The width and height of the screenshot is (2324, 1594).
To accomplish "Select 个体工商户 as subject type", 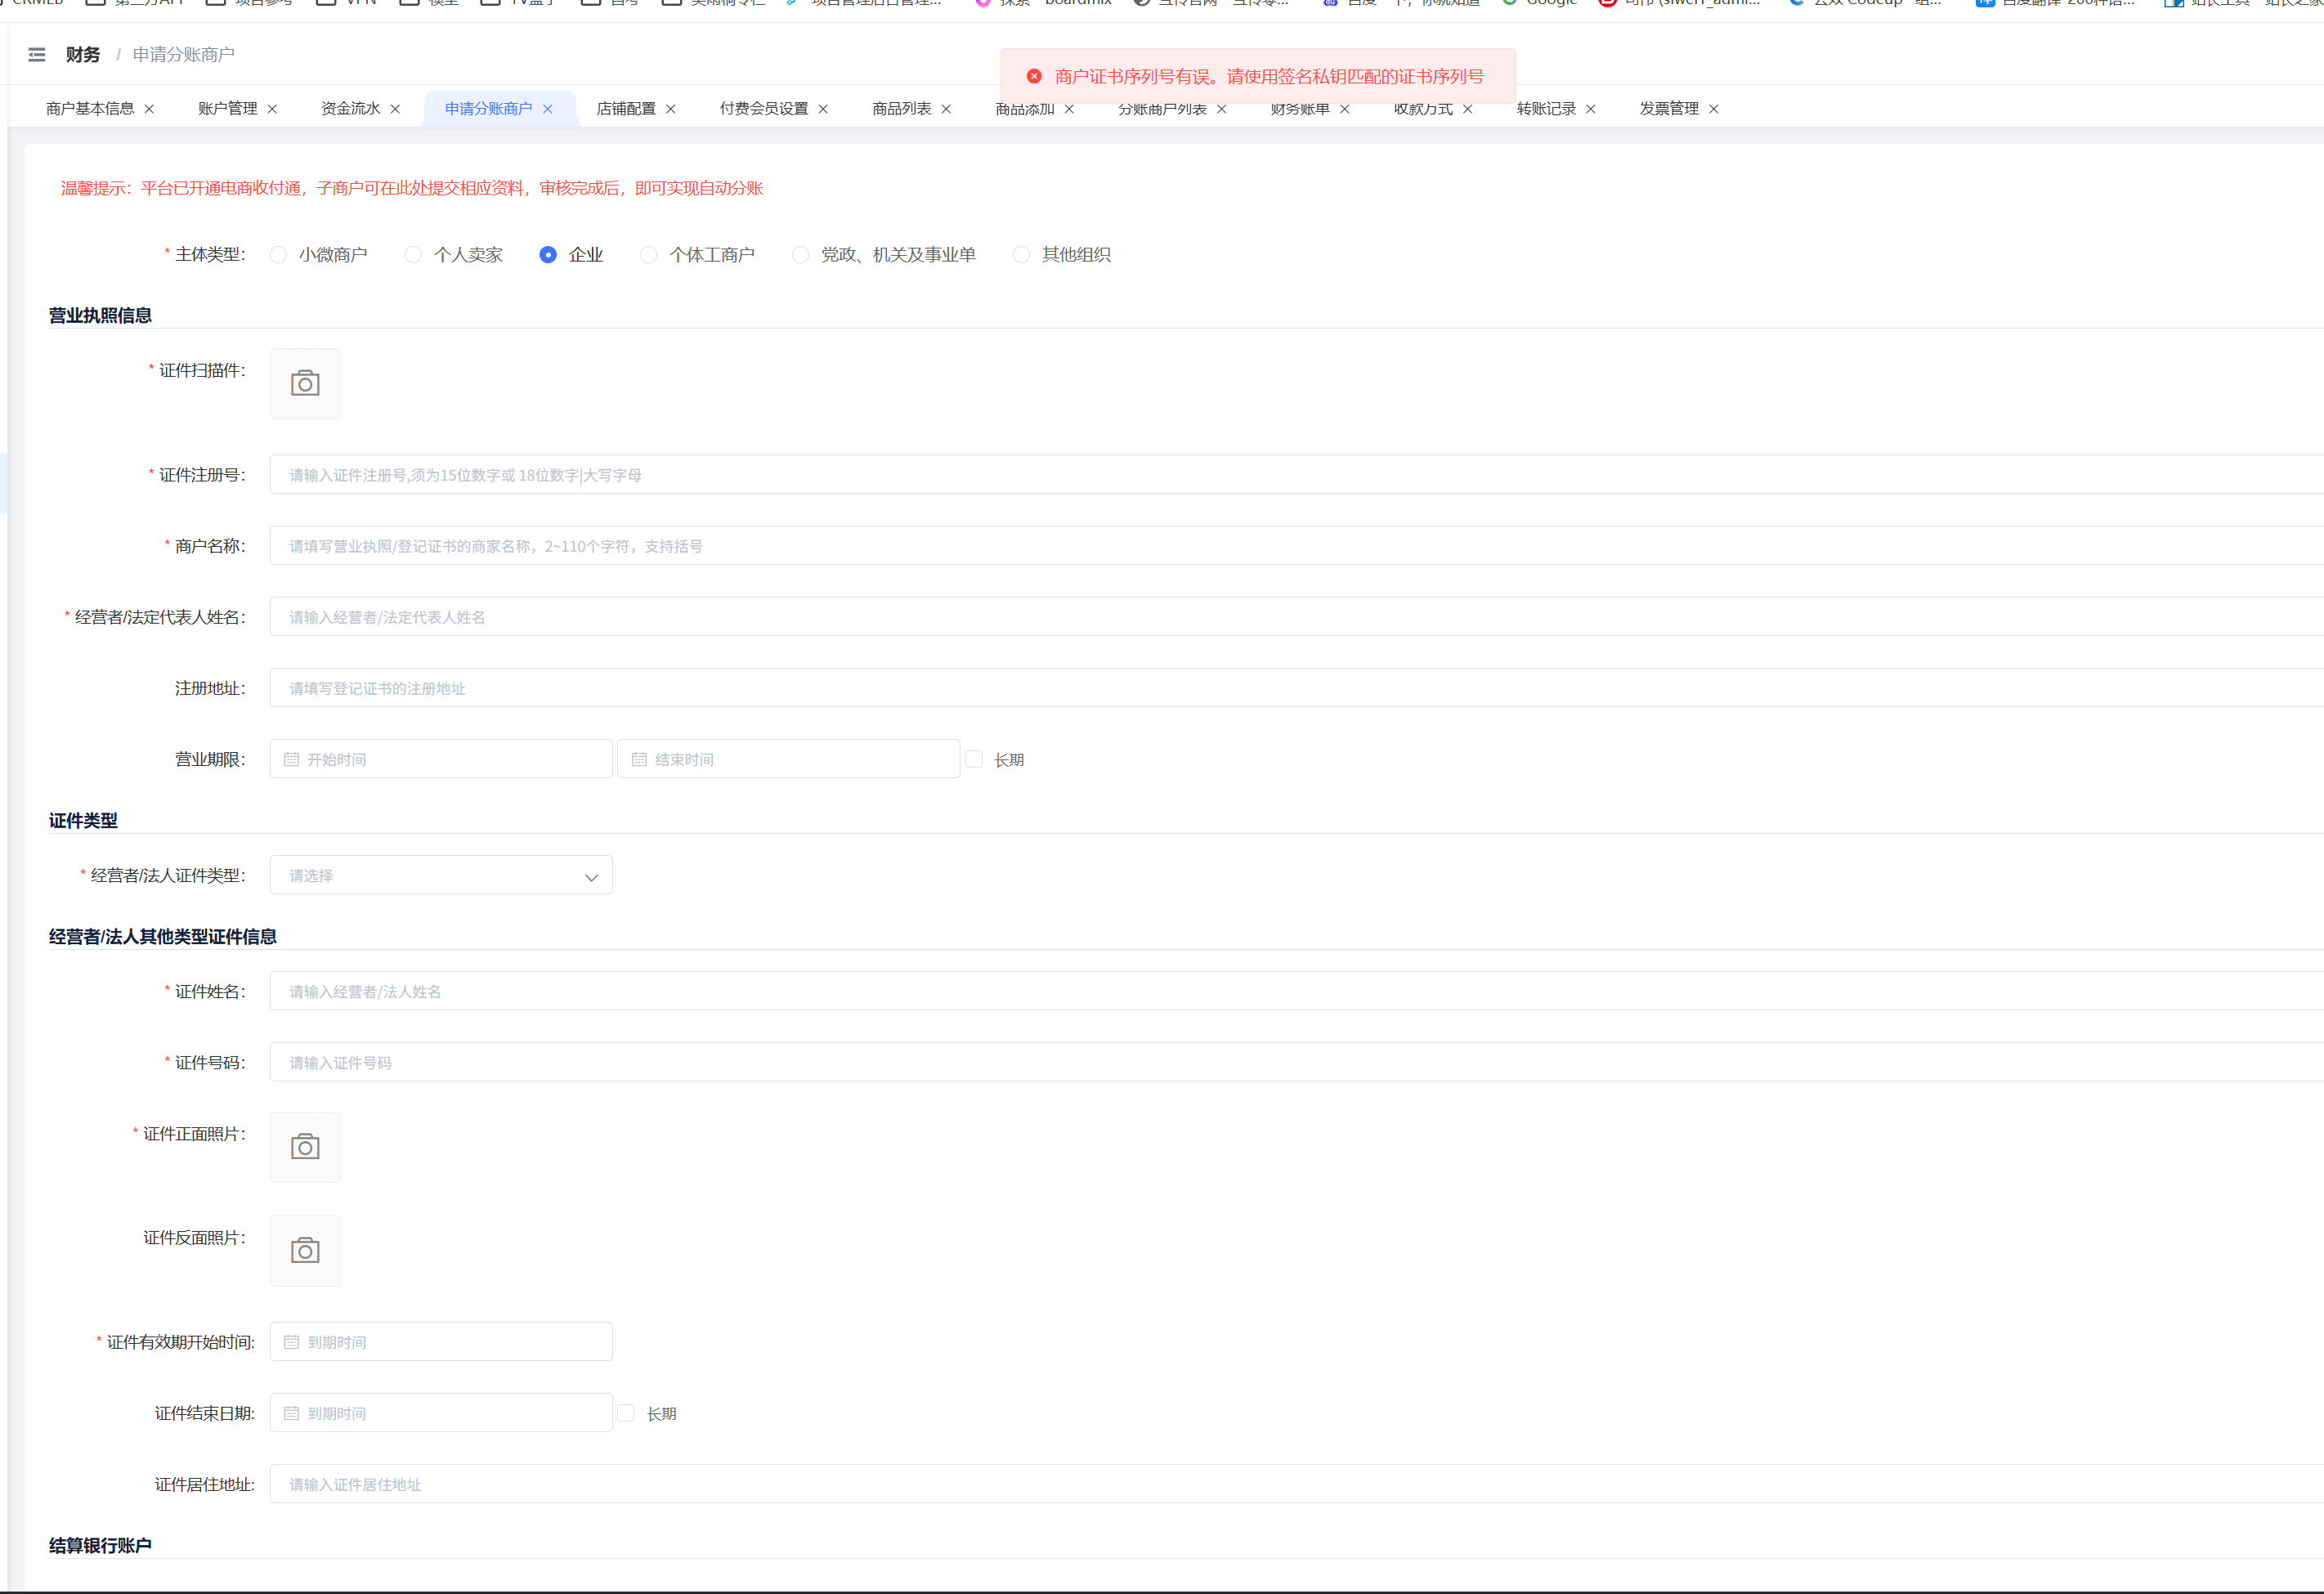I will point(649,255).
